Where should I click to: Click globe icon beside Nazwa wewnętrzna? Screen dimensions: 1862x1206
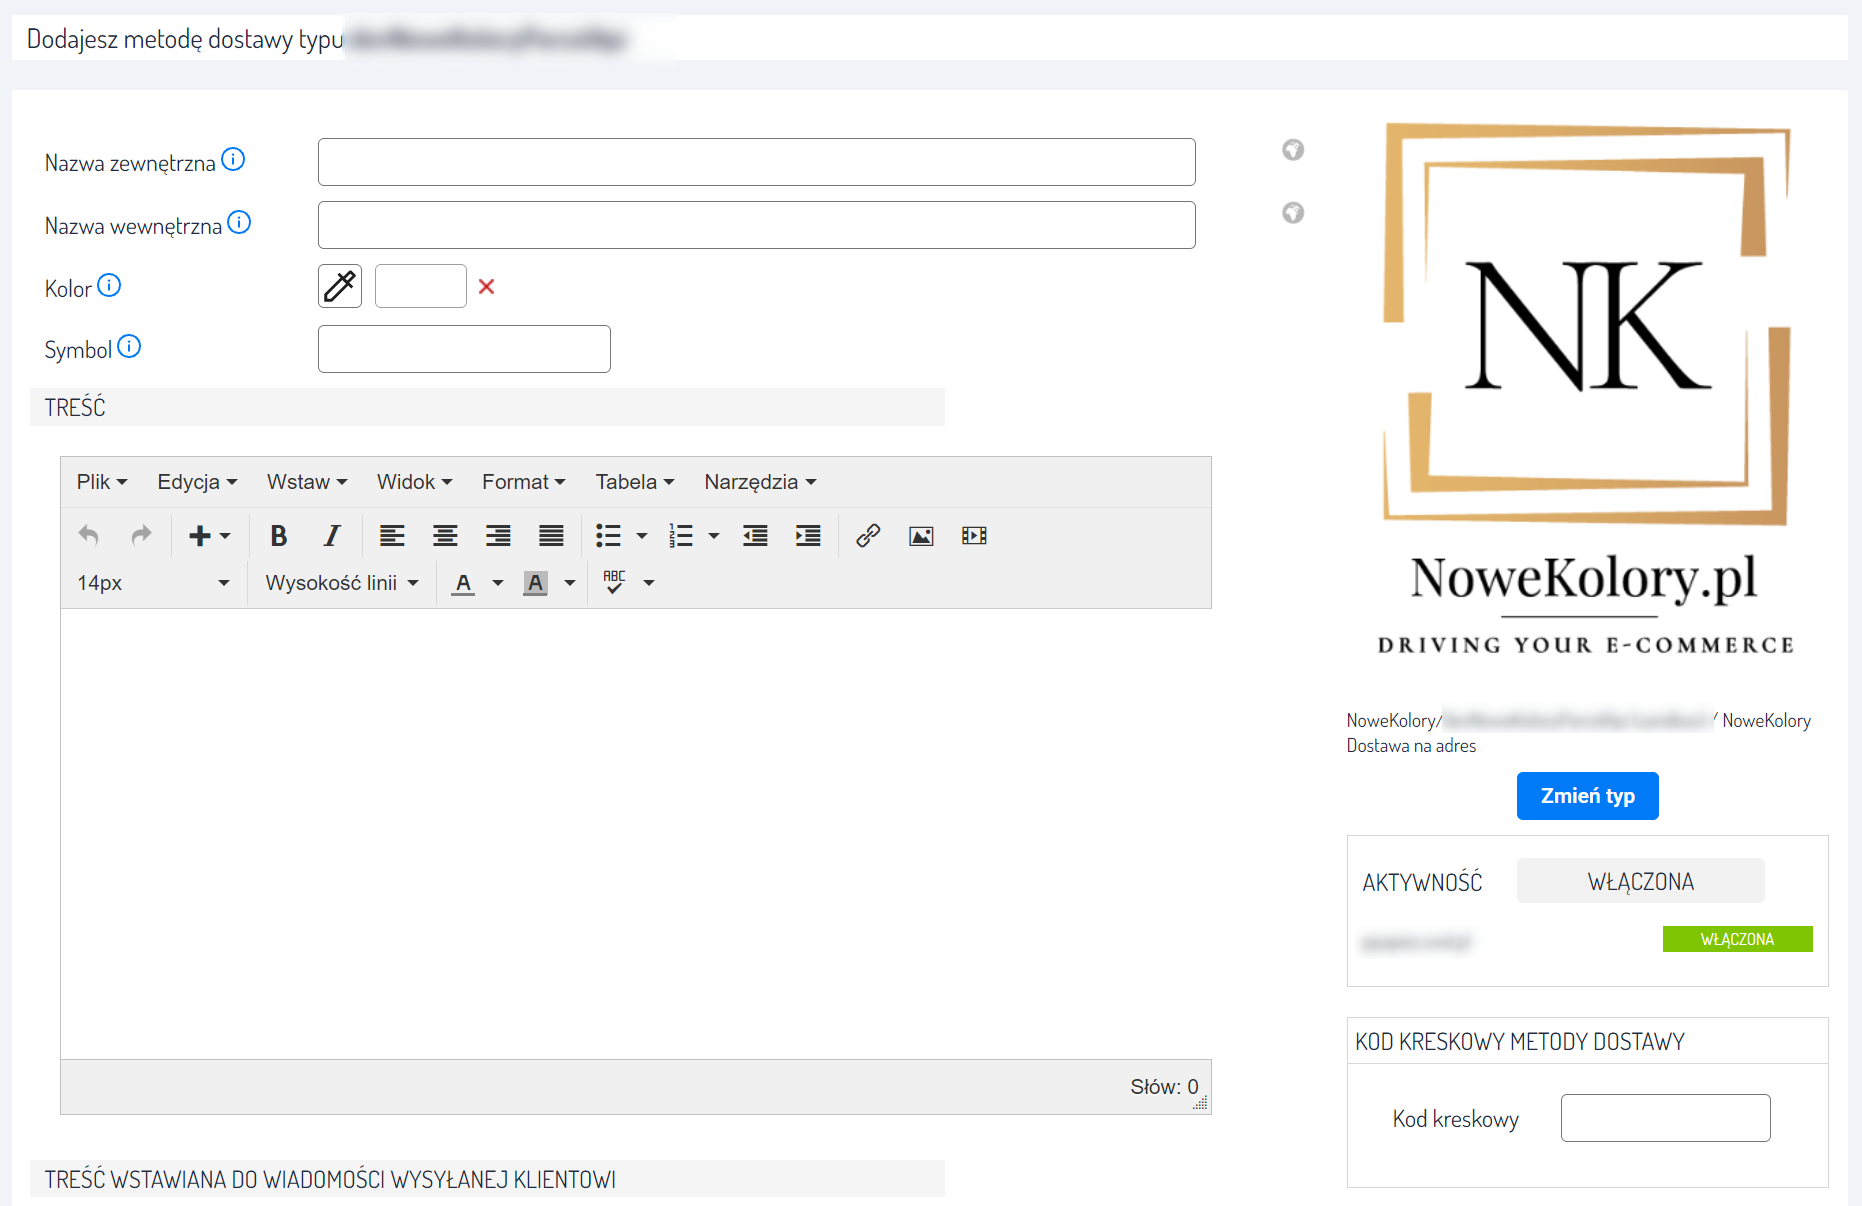pyautogui.click(x=1293, y=213)
